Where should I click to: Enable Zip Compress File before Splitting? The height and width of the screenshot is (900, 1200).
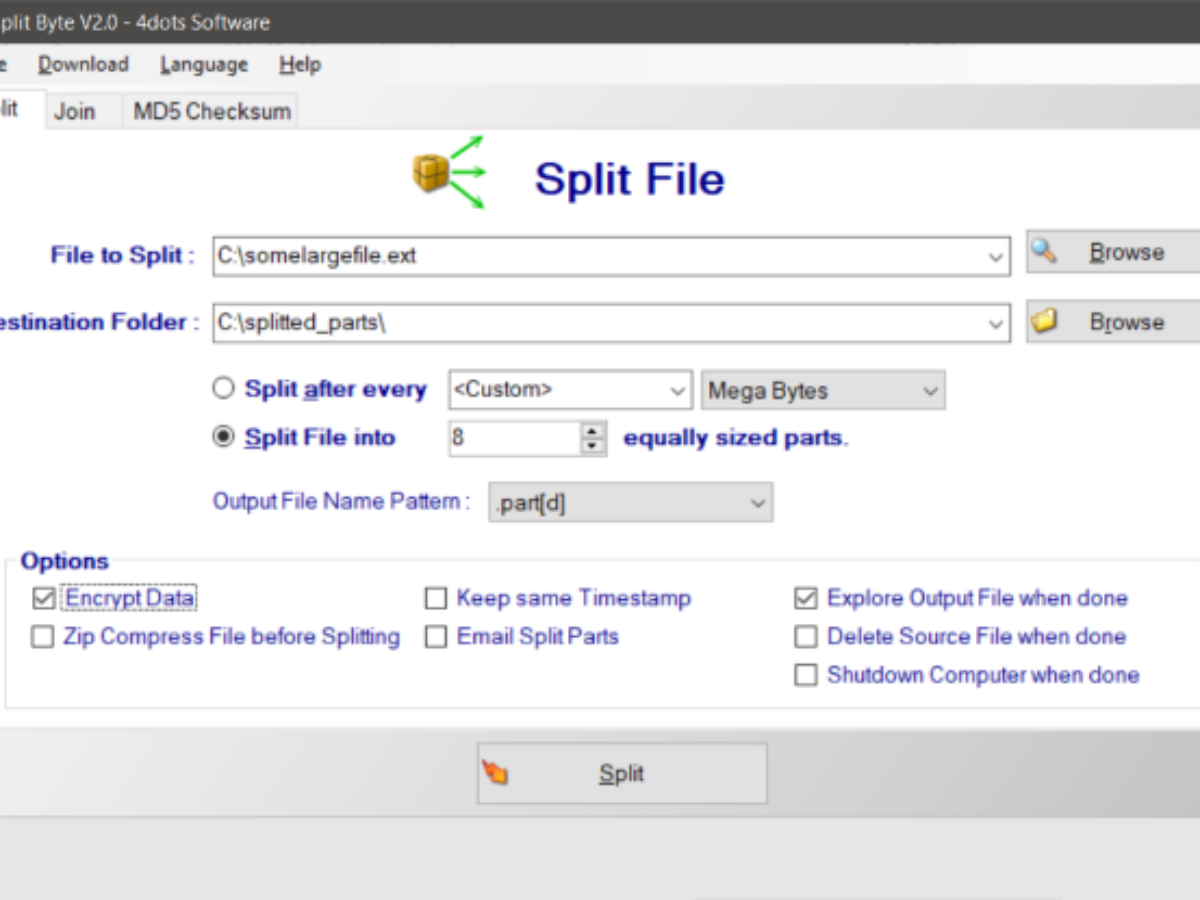coord(43,637)
